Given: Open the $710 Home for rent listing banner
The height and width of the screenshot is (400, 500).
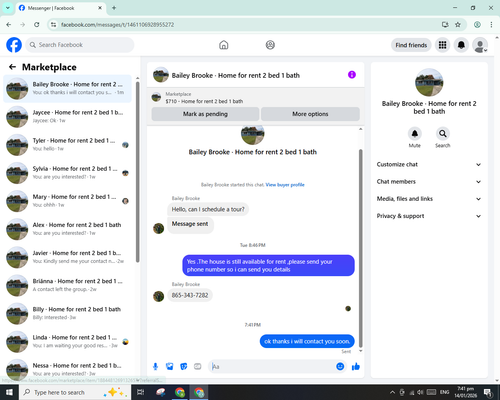Looking at the screenshot, I should pyautogui.click(x=255, y=97).
